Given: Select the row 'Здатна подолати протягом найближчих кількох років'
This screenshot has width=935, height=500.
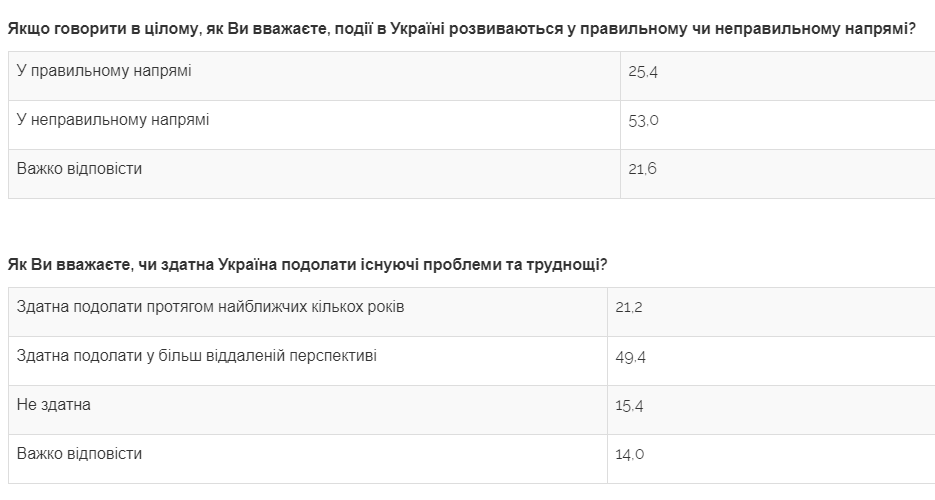Looking at the screenshot, I should coord(210,307).
